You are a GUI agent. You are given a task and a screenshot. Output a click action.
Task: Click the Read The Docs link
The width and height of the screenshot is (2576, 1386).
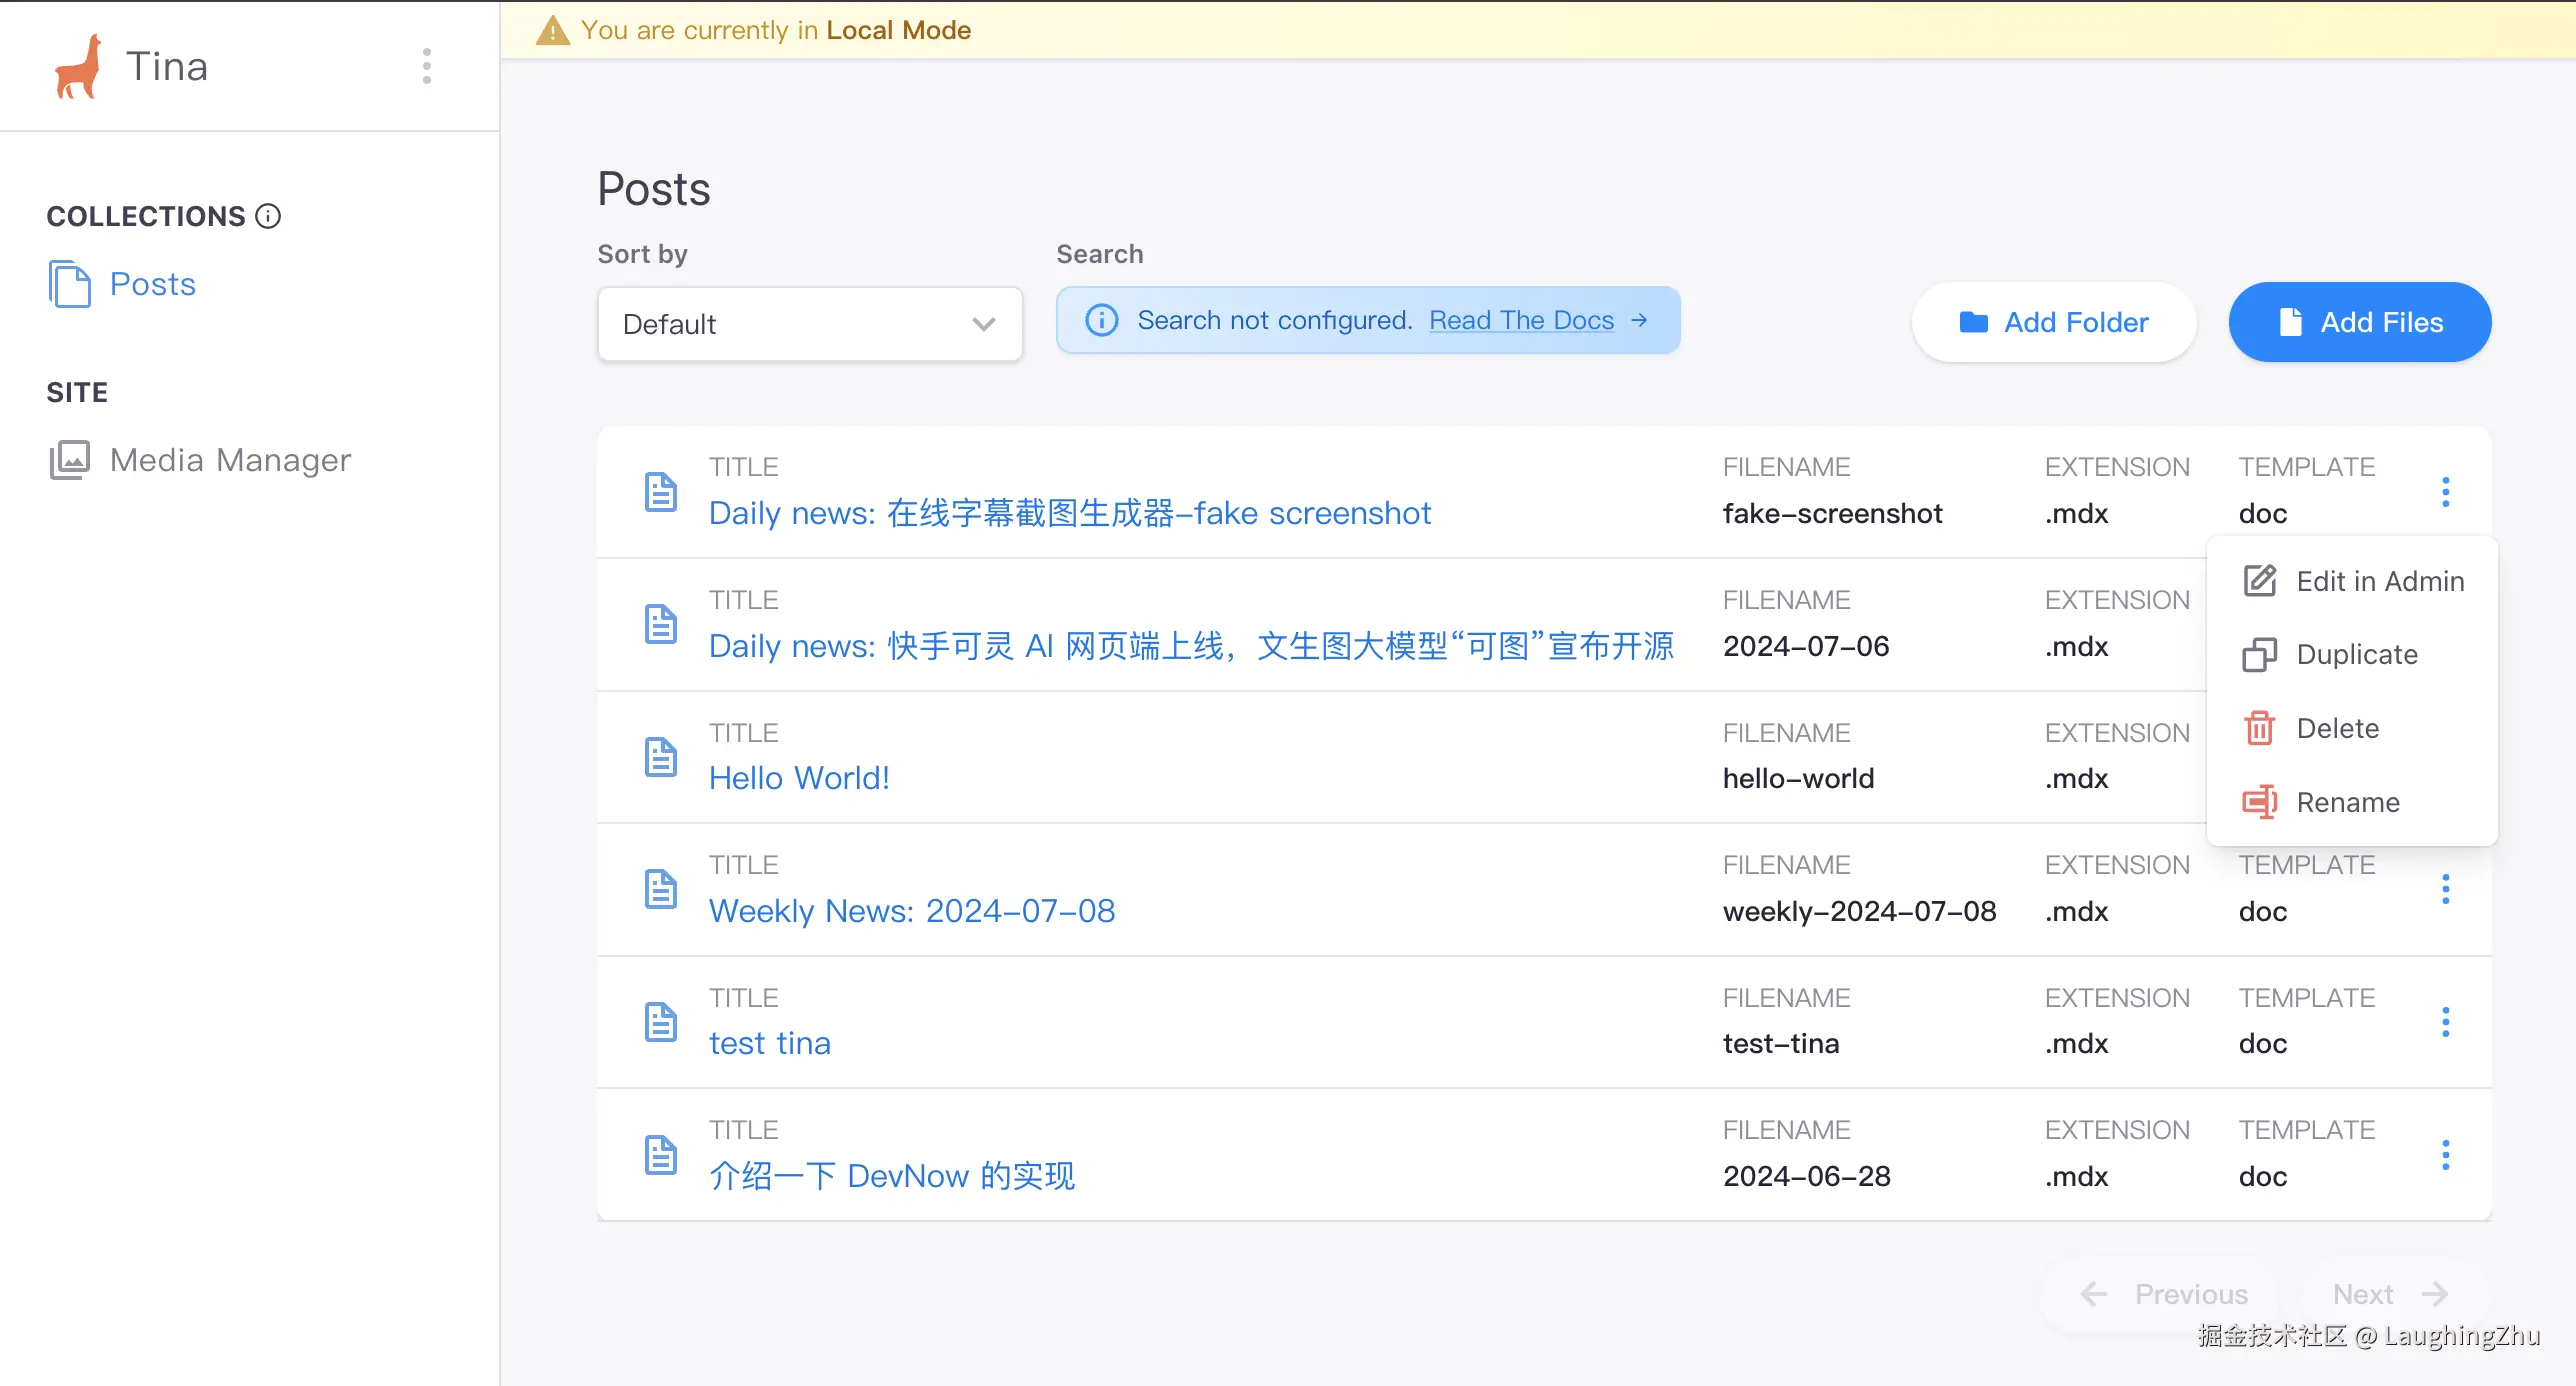1521,320
